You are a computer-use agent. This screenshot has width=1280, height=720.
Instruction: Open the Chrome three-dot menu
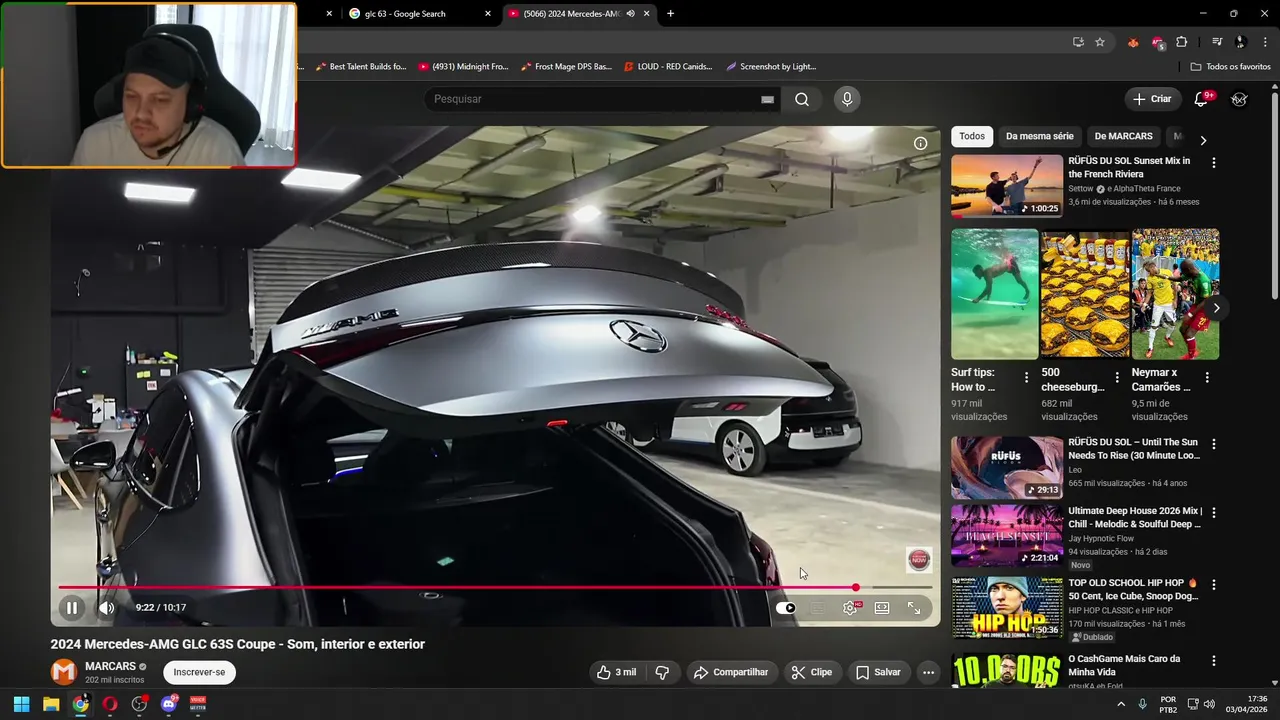[x=1266, y=42]
